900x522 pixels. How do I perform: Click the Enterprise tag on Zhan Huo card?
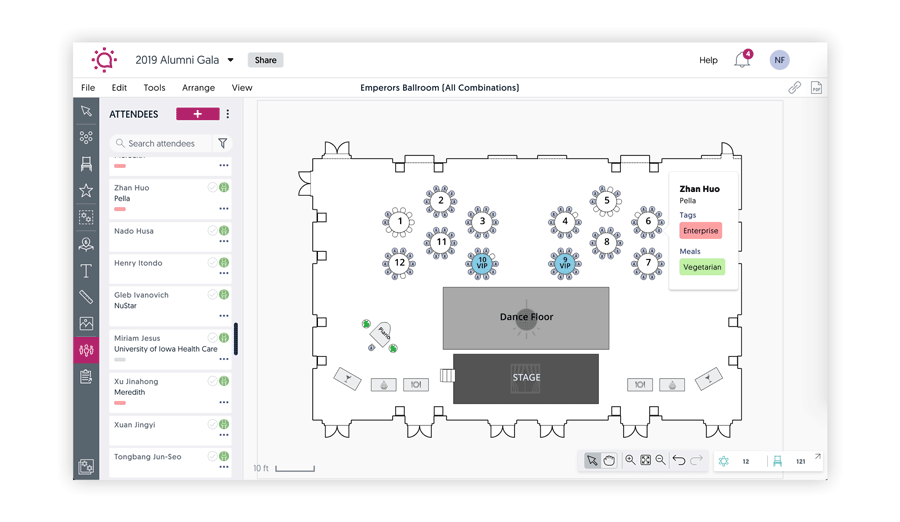(x=701, y=230)
